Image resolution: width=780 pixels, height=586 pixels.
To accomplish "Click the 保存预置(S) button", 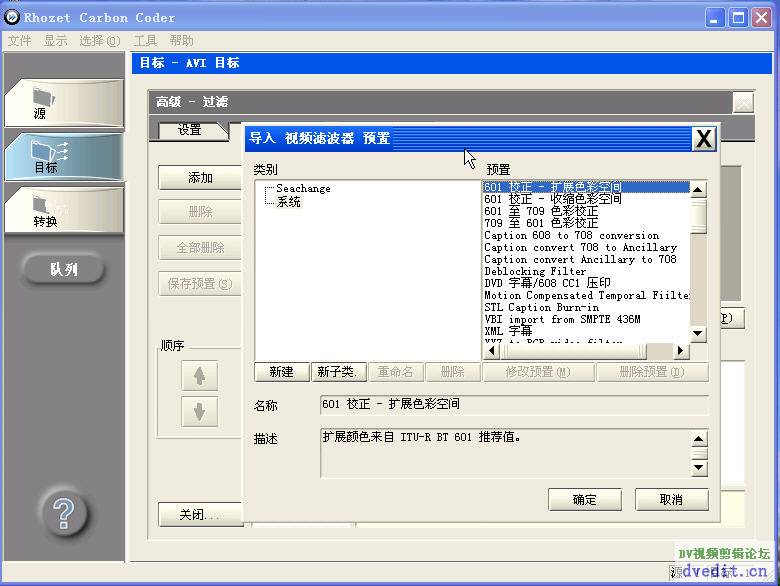I will pos(200,284).
